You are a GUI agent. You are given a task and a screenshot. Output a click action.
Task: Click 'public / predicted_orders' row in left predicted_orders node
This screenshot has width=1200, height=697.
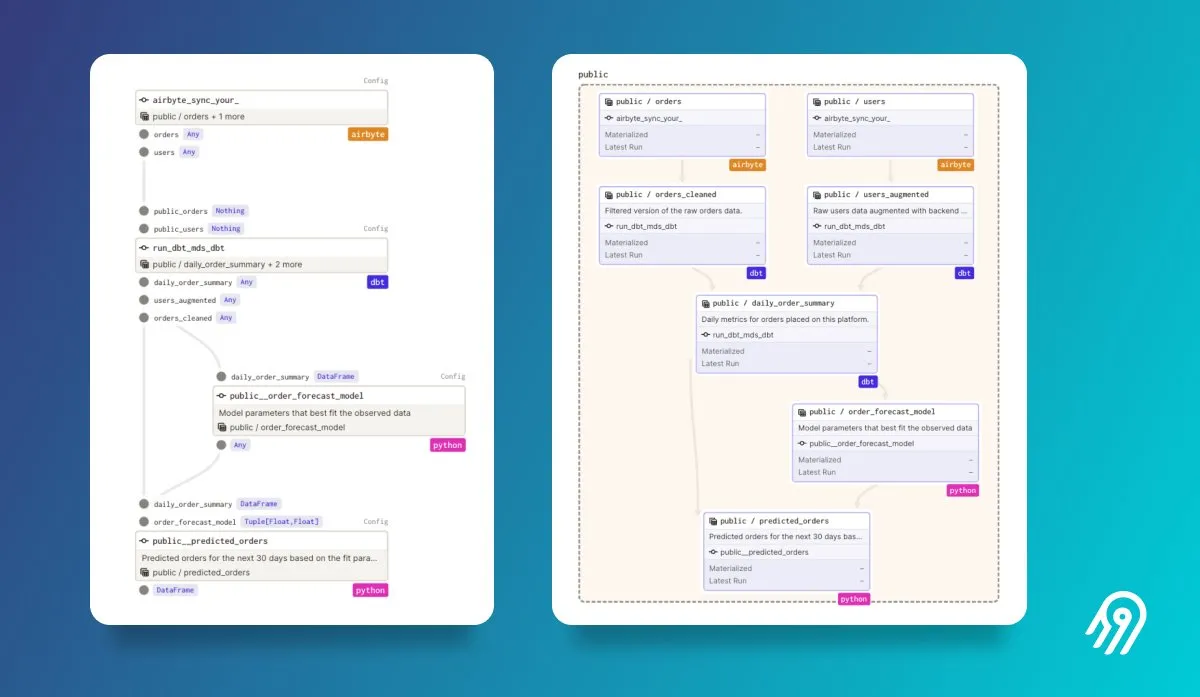(261, 573)
